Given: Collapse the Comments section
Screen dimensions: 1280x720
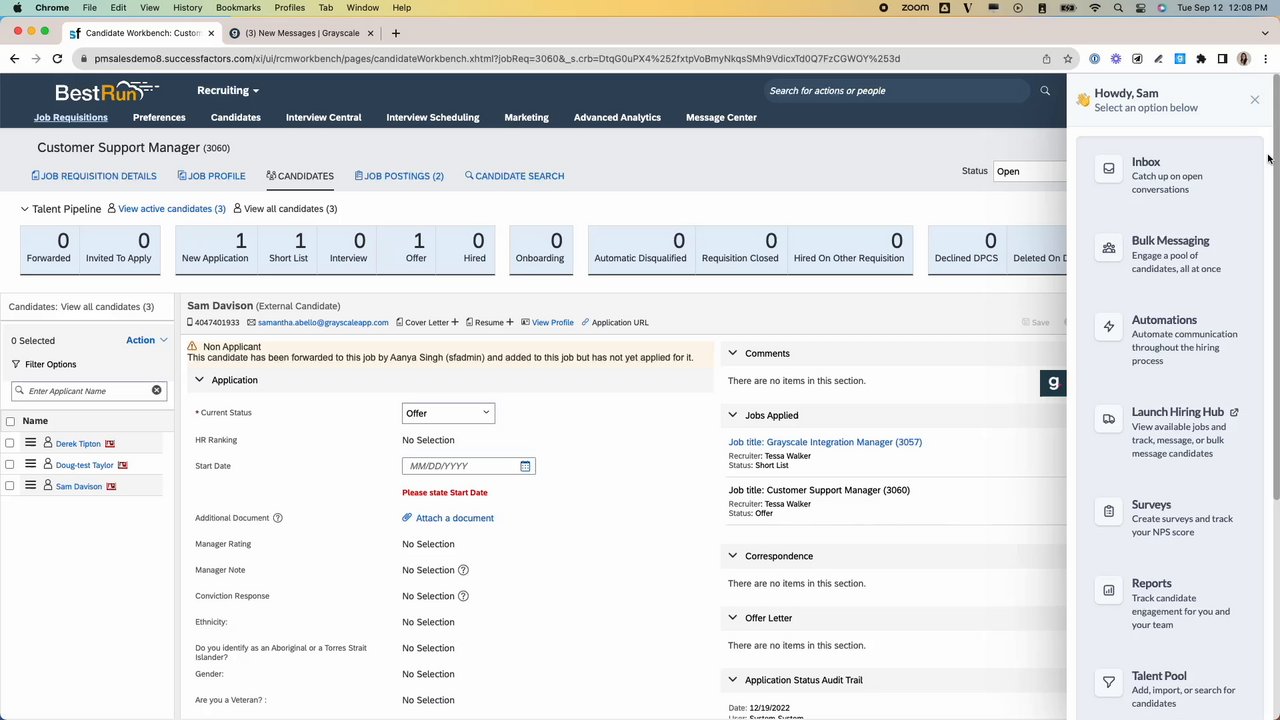Looking at the screenshot, I should (x=732, y=353).
